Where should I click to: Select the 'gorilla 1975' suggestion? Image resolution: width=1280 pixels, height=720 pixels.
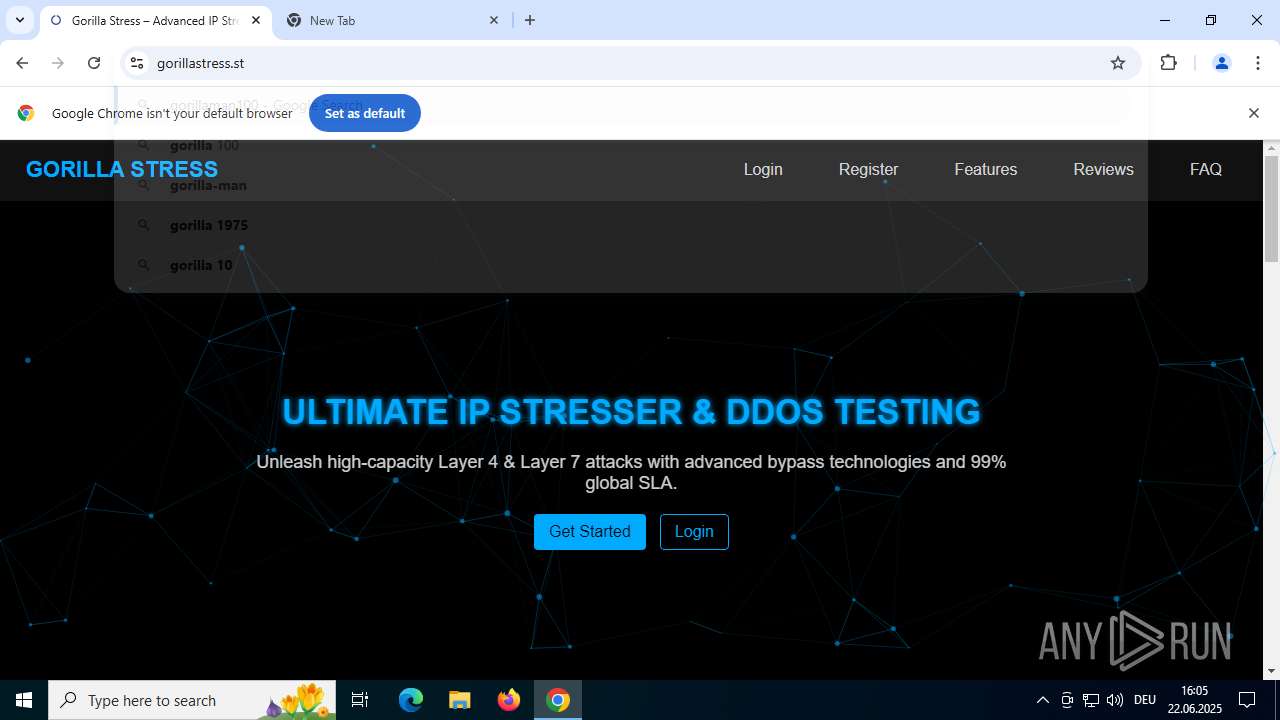pyautogui.click(x=630, y=225)
